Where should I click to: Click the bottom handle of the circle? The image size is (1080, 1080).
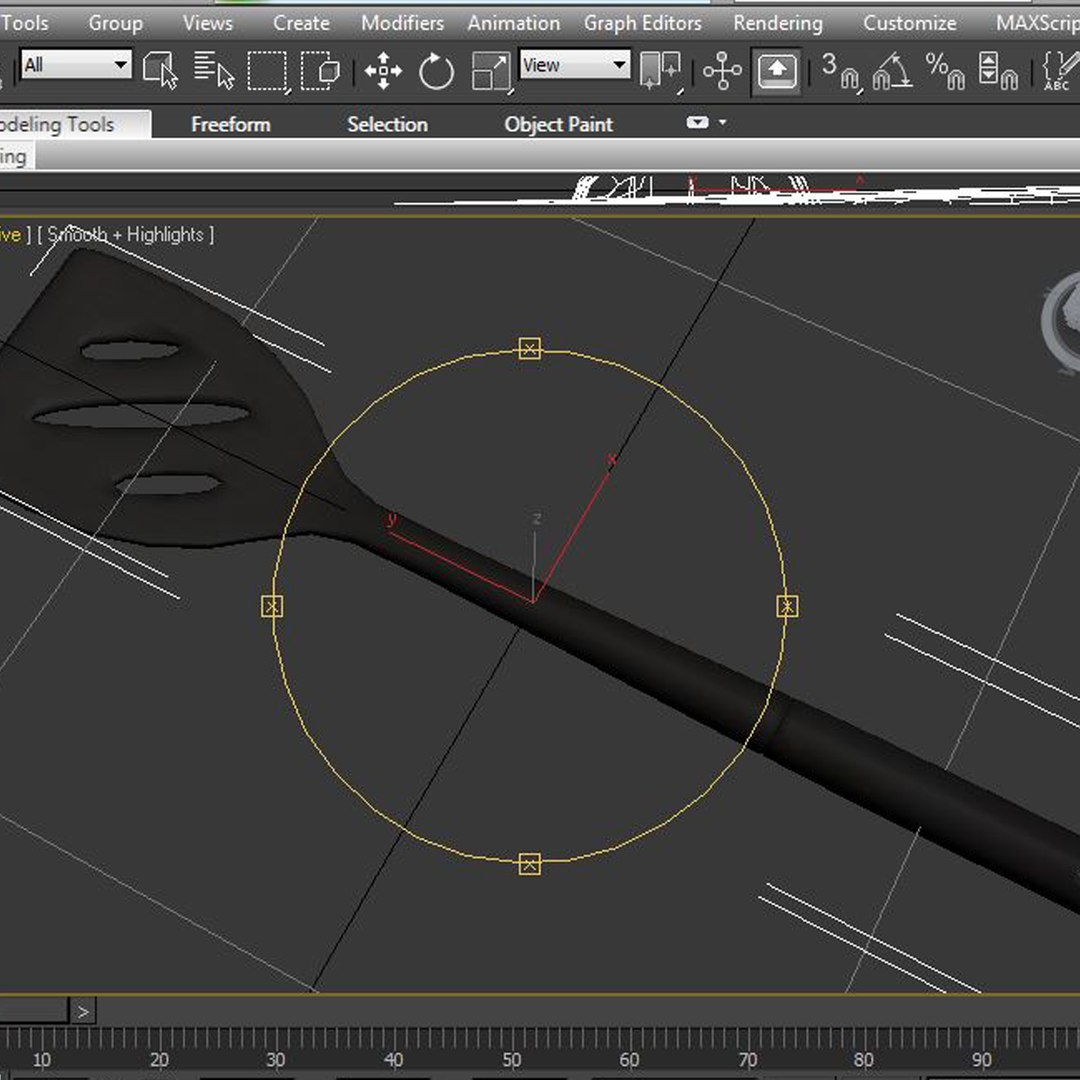(x=529, y=864)
